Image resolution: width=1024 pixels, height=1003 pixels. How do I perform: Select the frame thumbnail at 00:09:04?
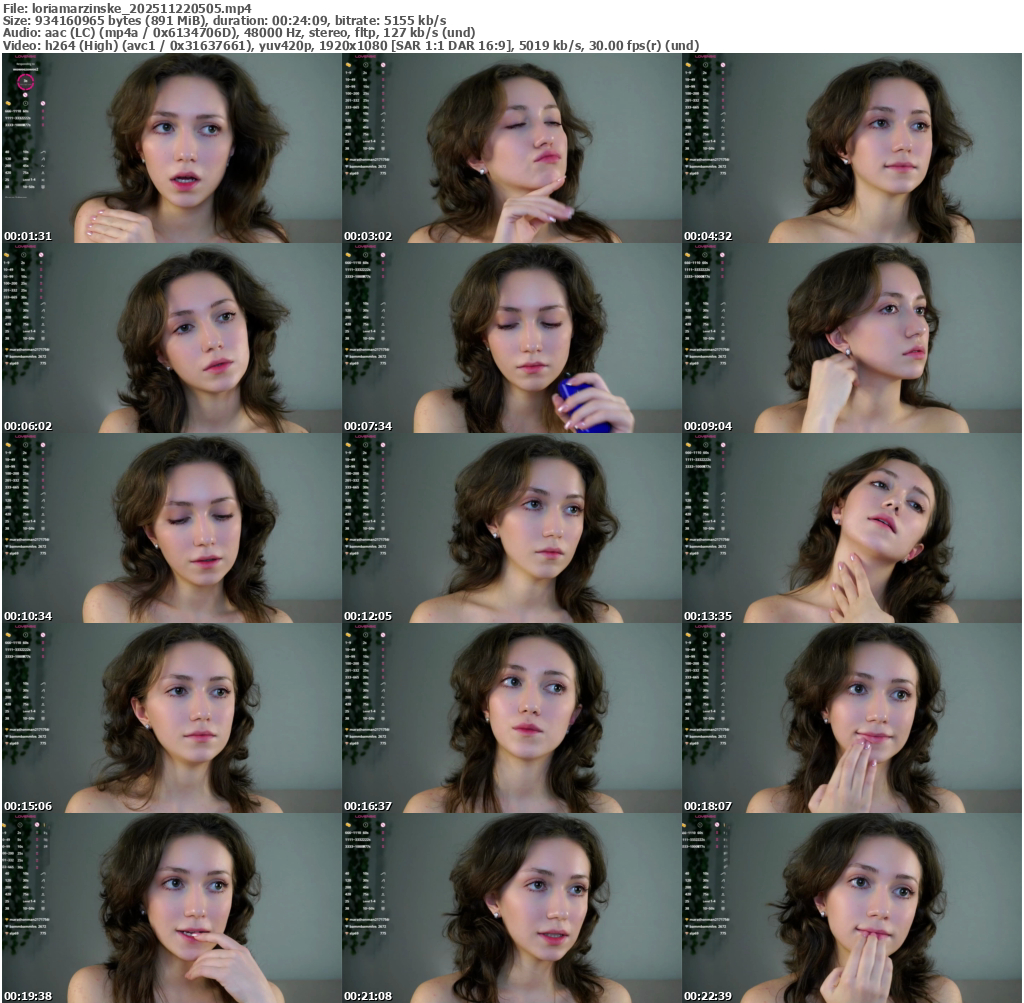852,338
